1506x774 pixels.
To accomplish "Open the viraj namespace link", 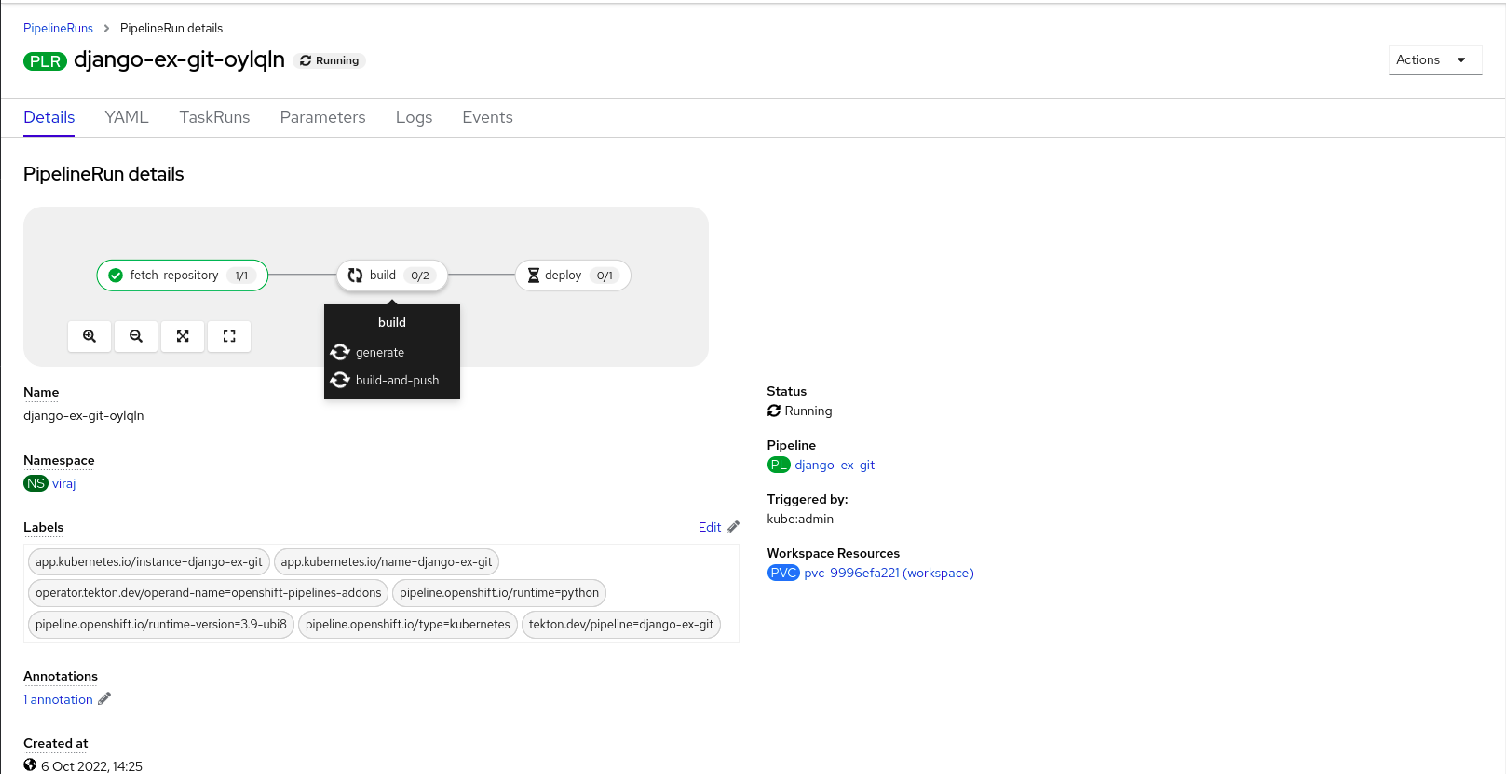I will [x=64, y=484].
